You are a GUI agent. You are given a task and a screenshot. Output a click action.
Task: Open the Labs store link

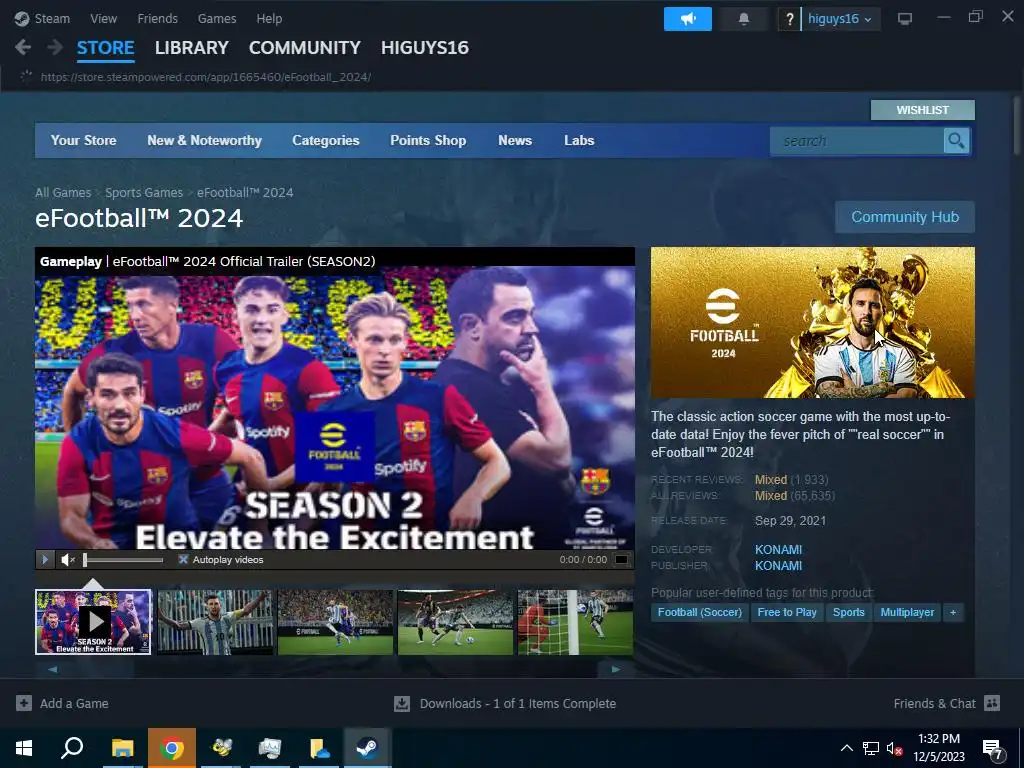(579, 140)
